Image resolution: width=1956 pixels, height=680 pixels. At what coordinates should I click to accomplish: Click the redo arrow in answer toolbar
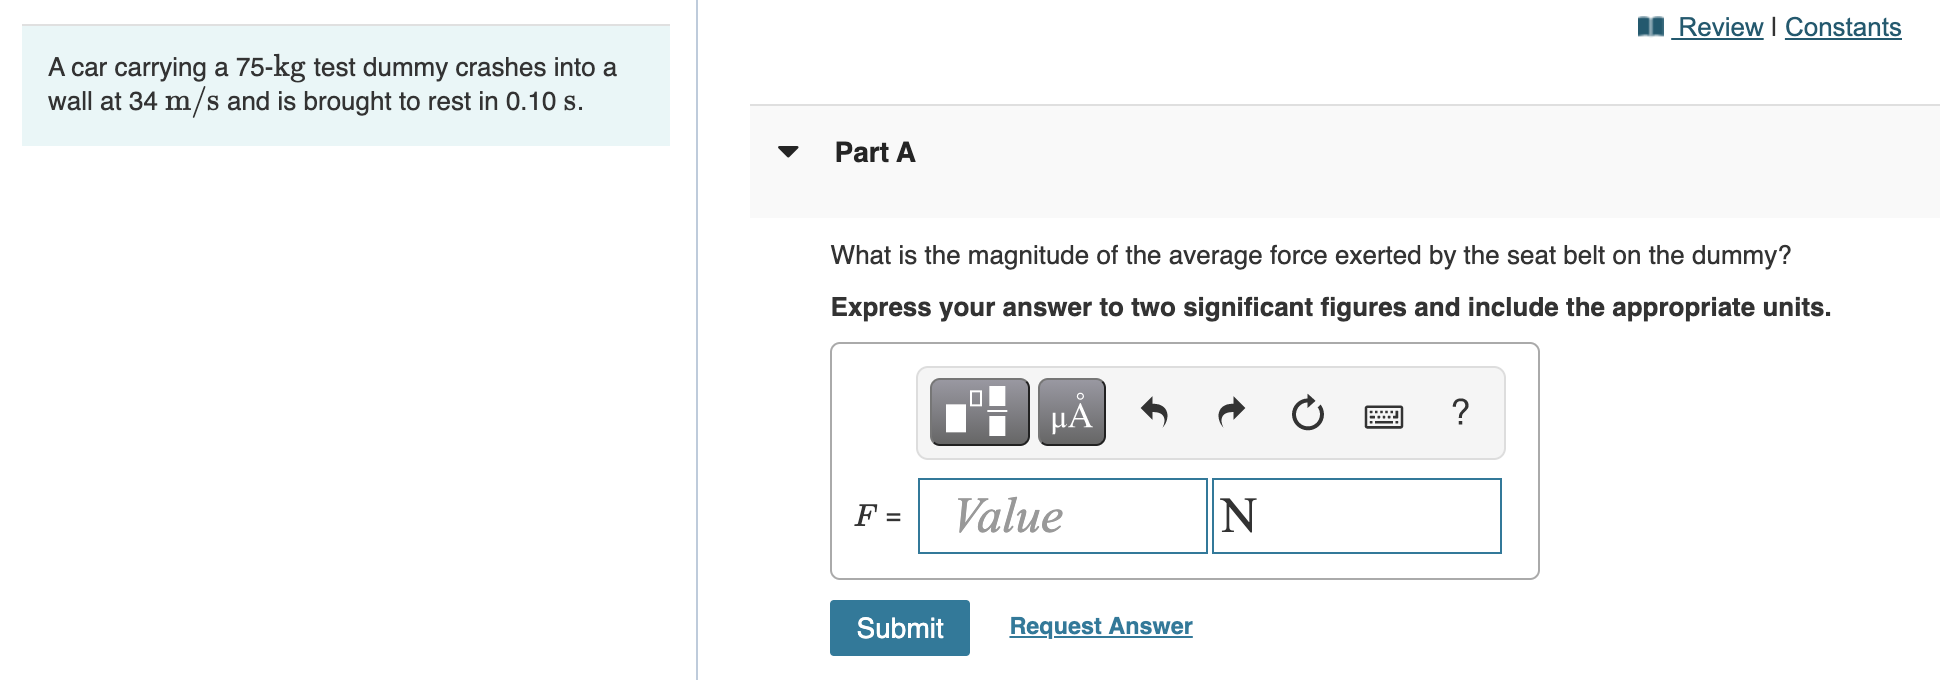click(x=1230, y=415)
